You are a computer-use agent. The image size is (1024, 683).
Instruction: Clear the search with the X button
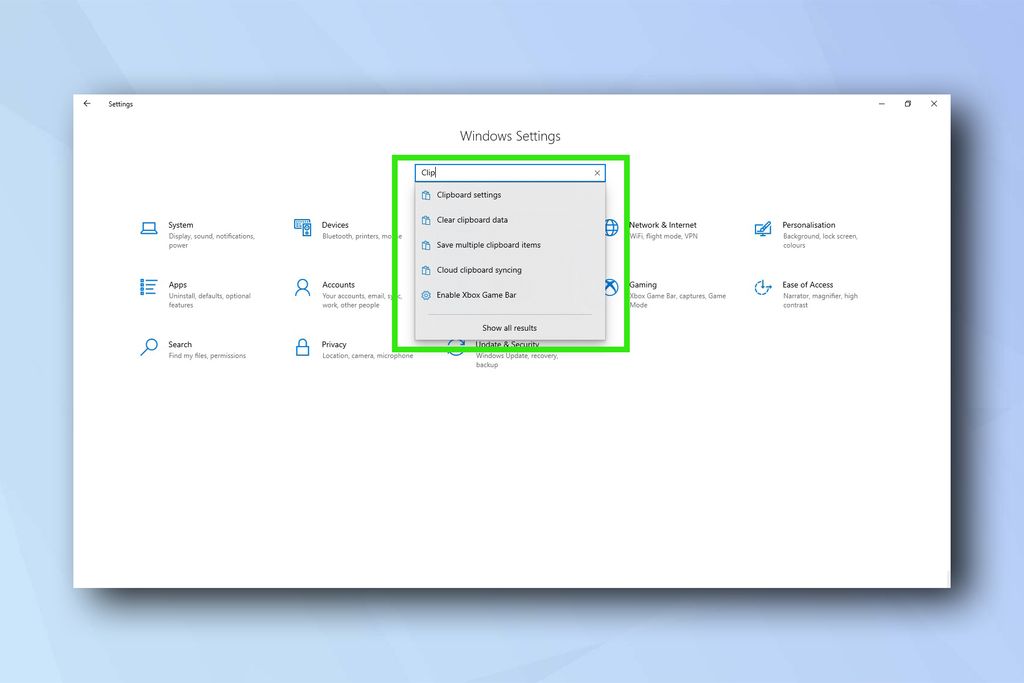click(x=597, y=172)
